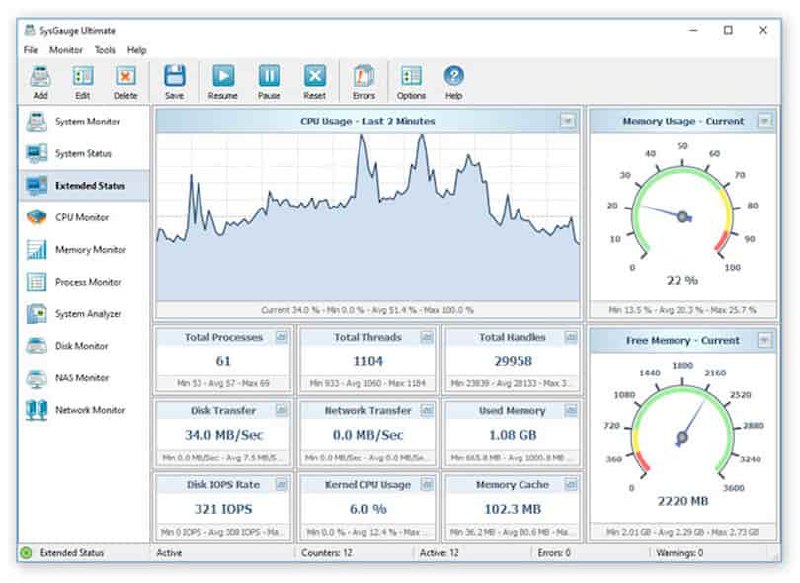
Task: Open NAS Monitor from the sidebar
Action: 84,378
